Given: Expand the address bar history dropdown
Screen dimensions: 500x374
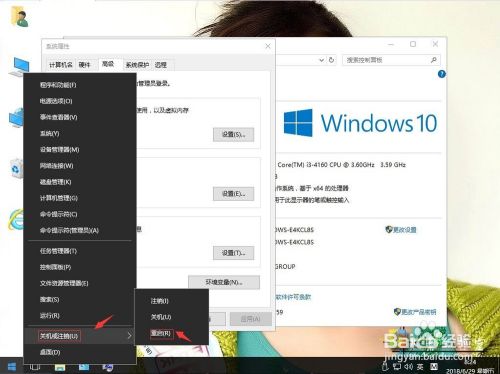Looking at the screenshot, I should point(321,60).
